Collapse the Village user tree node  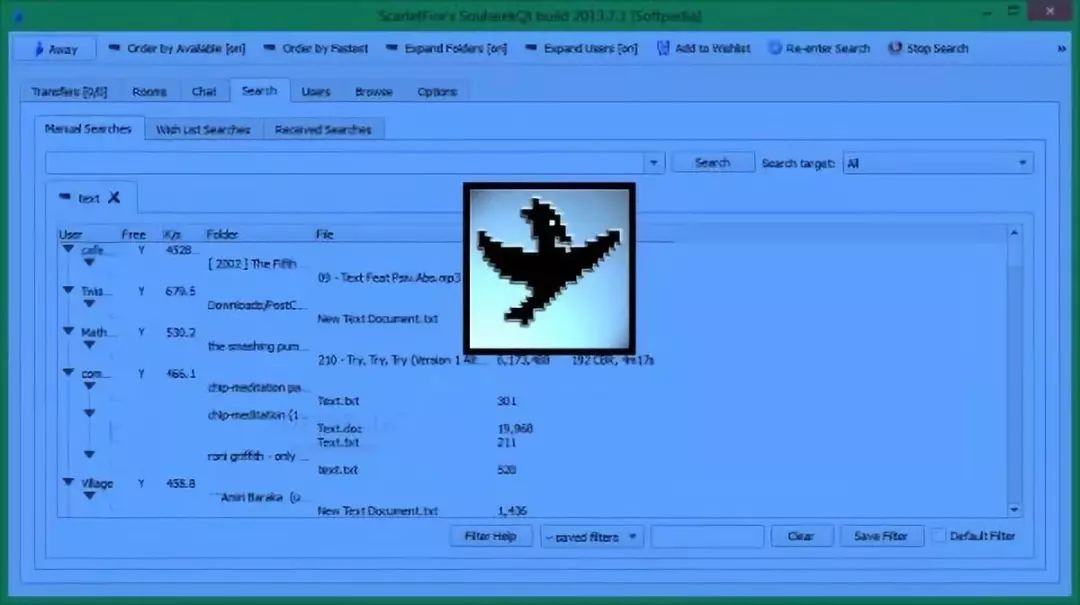pos(69,484)
